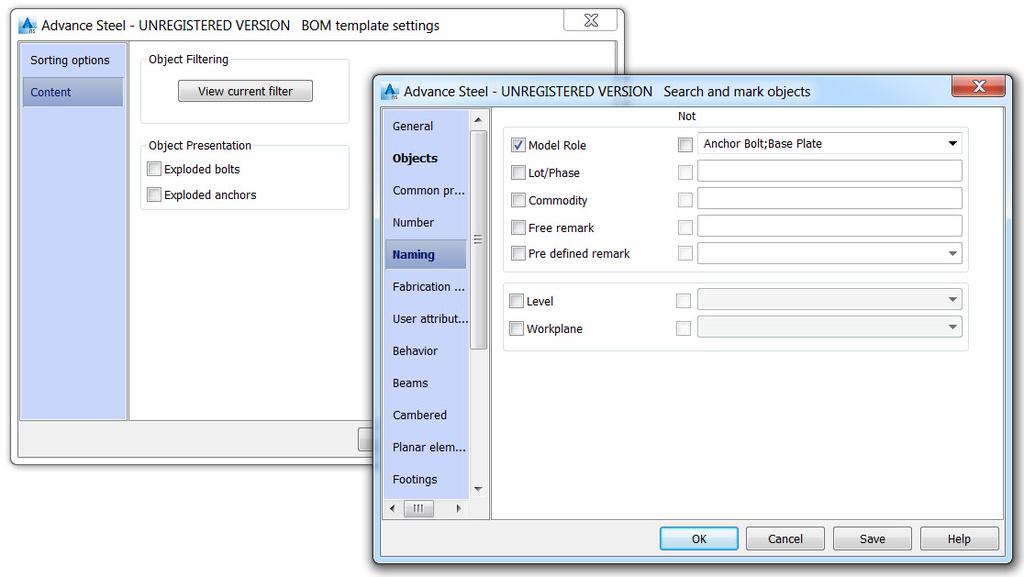The width and height of the screenshot is (1024, 577).
Task: Enable the Level checkbox
Action: [x=516, y=301]
